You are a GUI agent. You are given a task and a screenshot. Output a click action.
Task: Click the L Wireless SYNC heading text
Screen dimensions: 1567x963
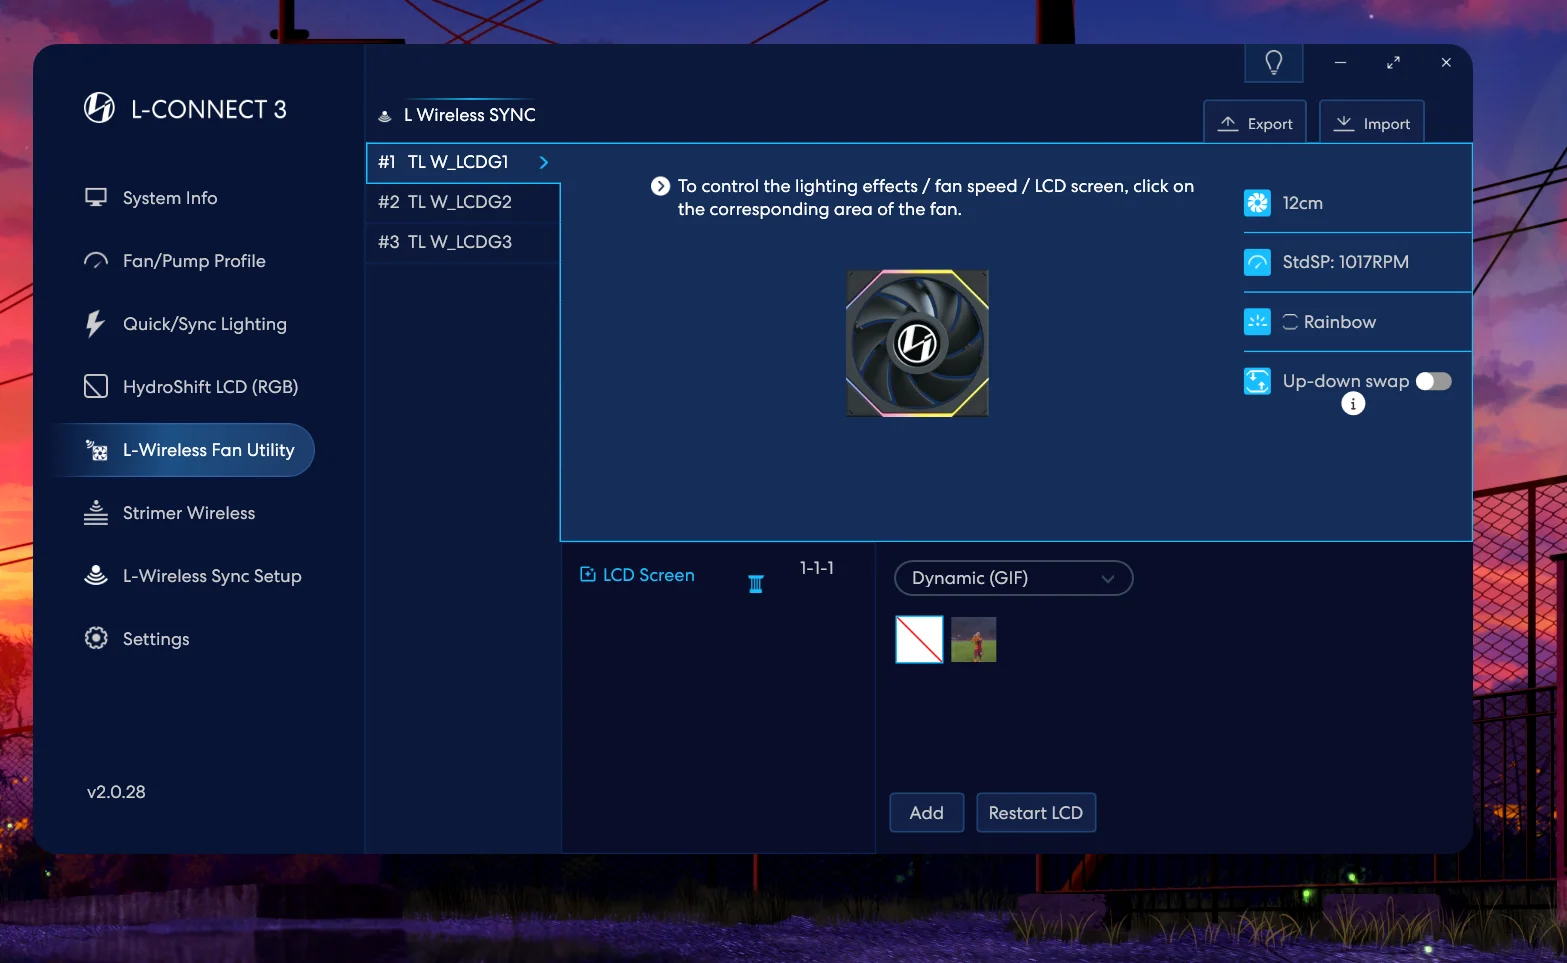click(x=470, y=115)
